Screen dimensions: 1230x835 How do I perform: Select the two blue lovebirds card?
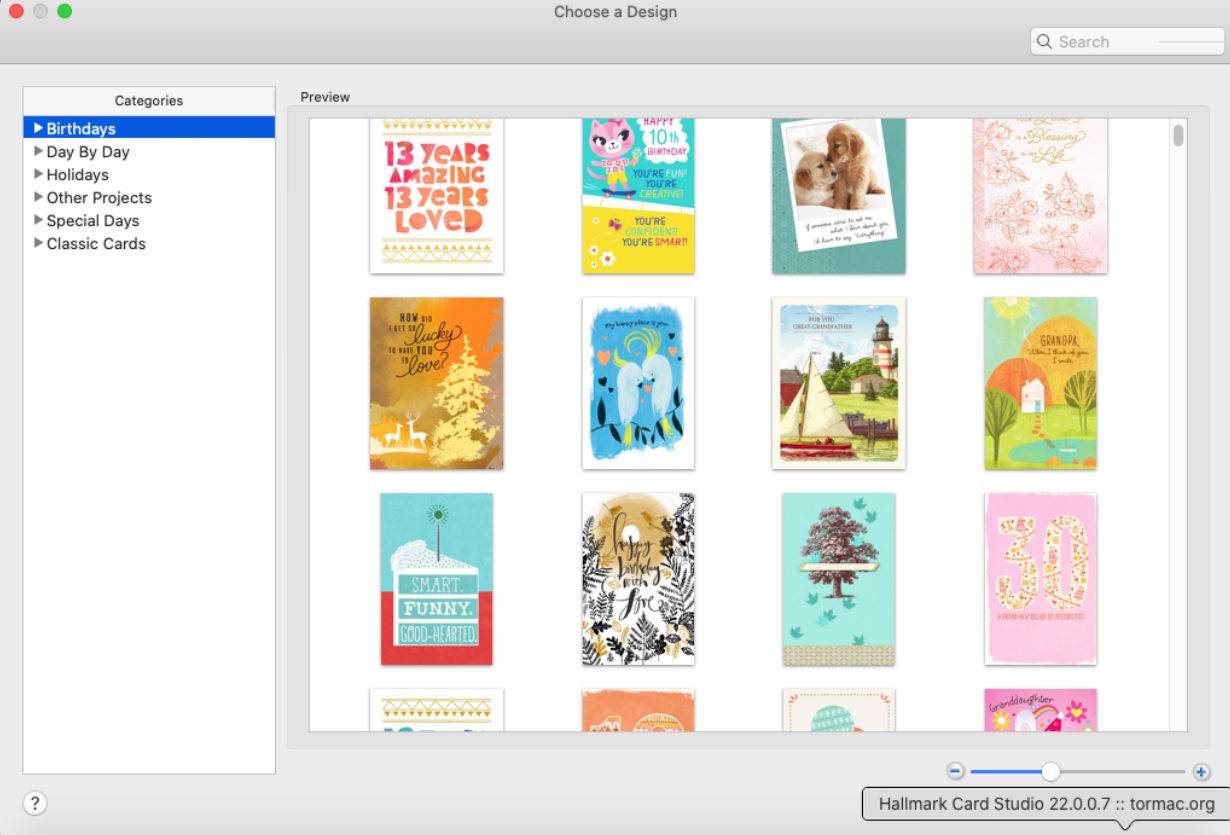tap(638, 383)
